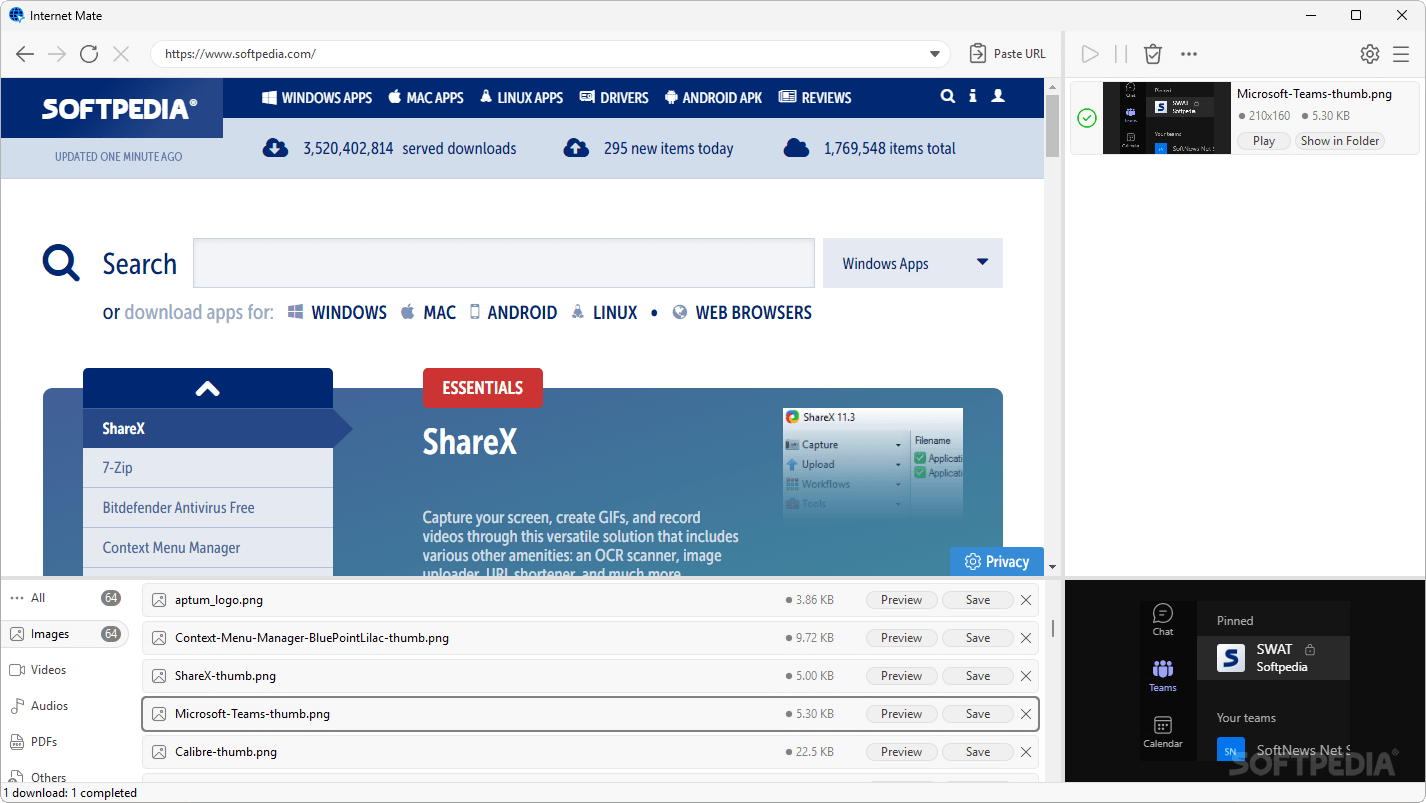This screenshot has height=803, width=1426.
Task: Focus the Softpedia search input field
Action: pyautogui.click(x=504, y=263)
